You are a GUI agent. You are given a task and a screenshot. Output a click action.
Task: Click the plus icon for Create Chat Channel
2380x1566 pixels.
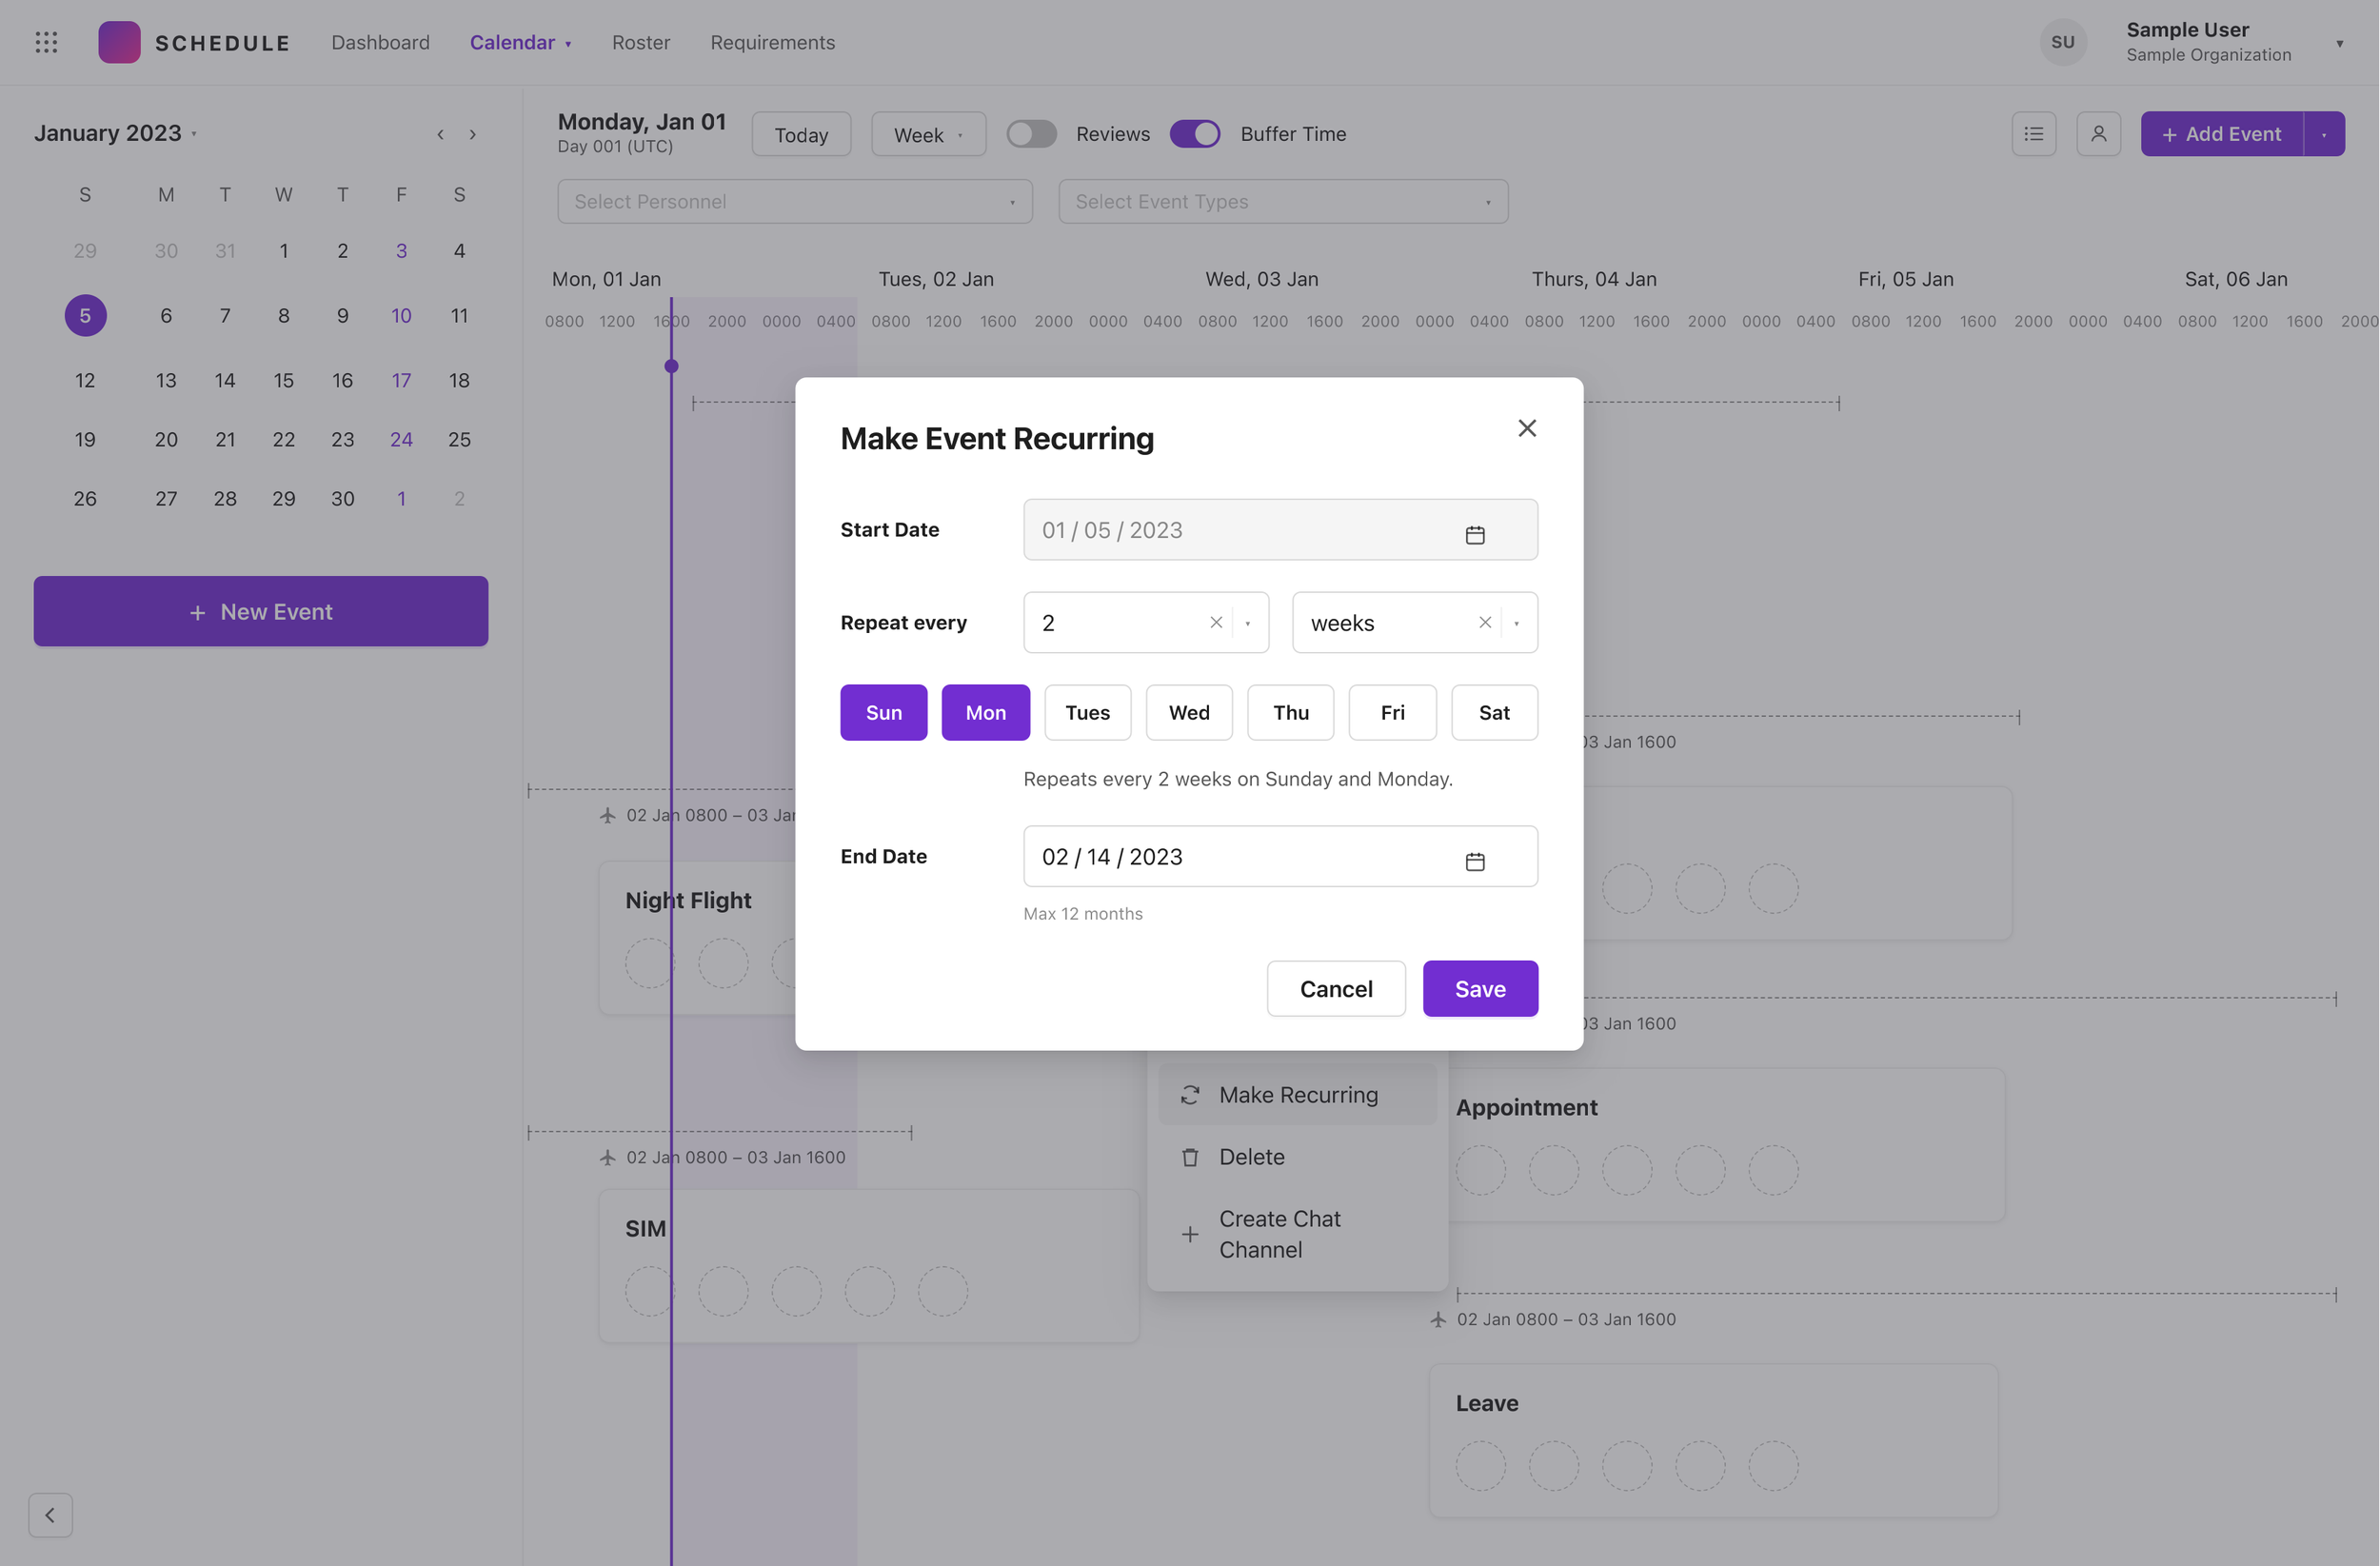point(1189,1234)
